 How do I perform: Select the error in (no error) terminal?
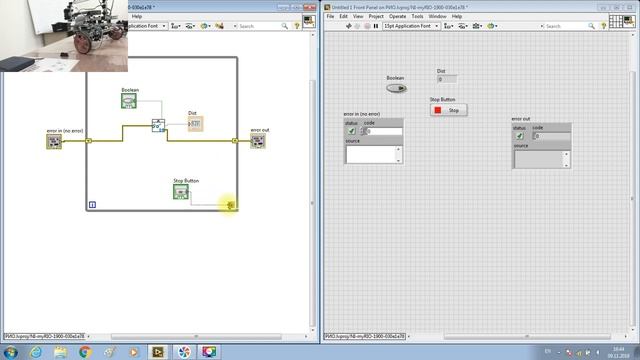point(54,142)
